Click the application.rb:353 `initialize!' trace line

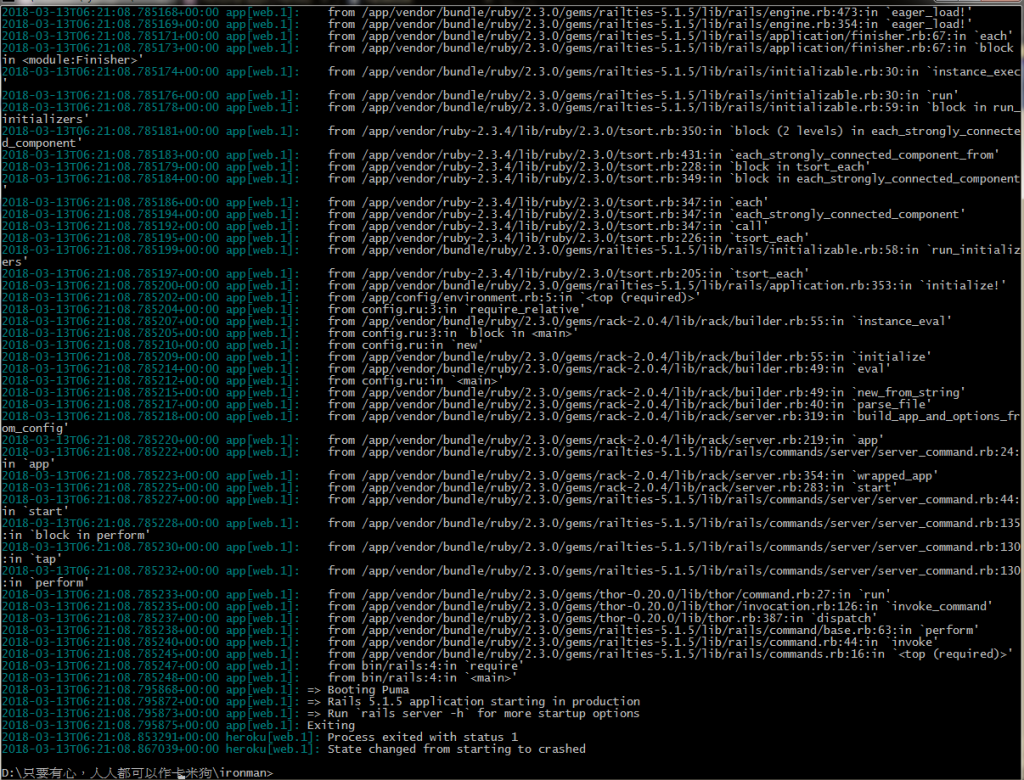coord(667,285)
